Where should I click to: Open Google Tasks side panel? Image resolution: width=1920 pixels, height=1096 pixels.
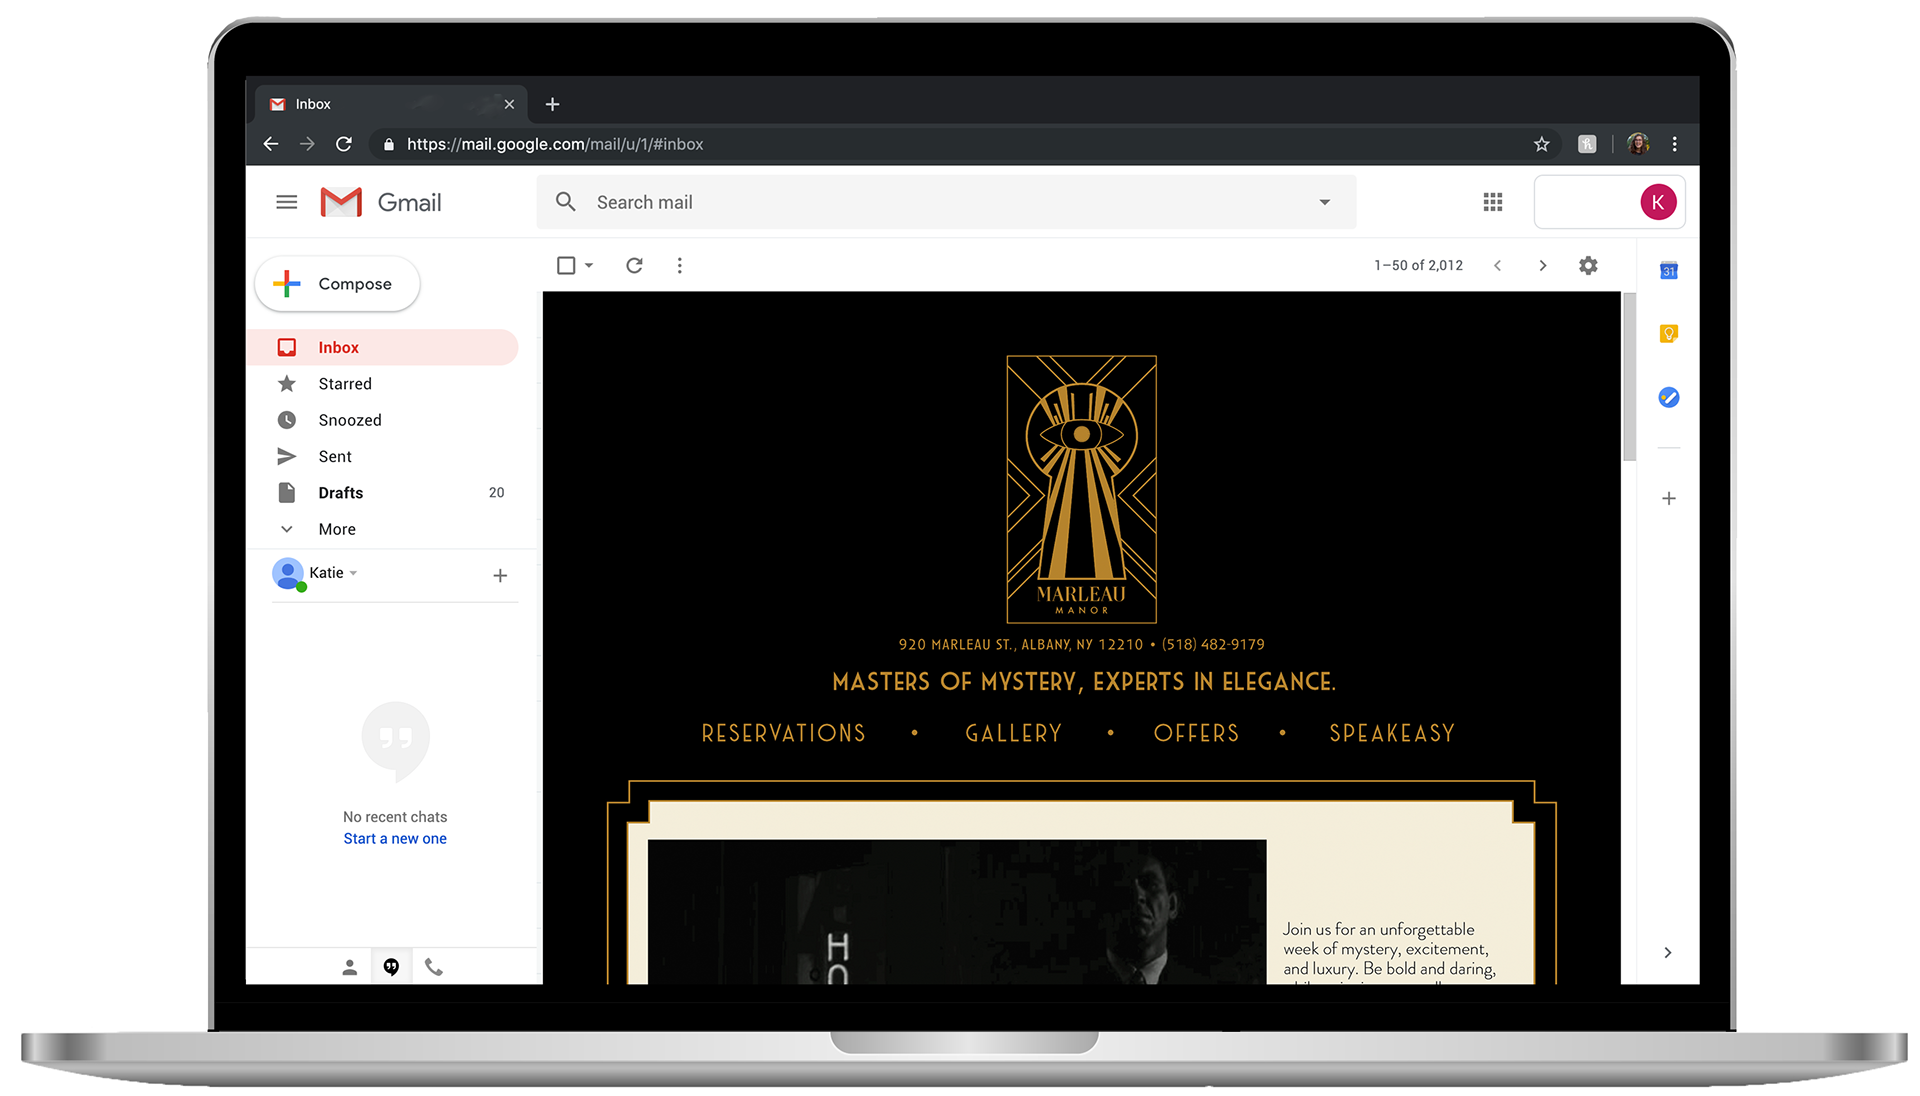(1668, 397)
